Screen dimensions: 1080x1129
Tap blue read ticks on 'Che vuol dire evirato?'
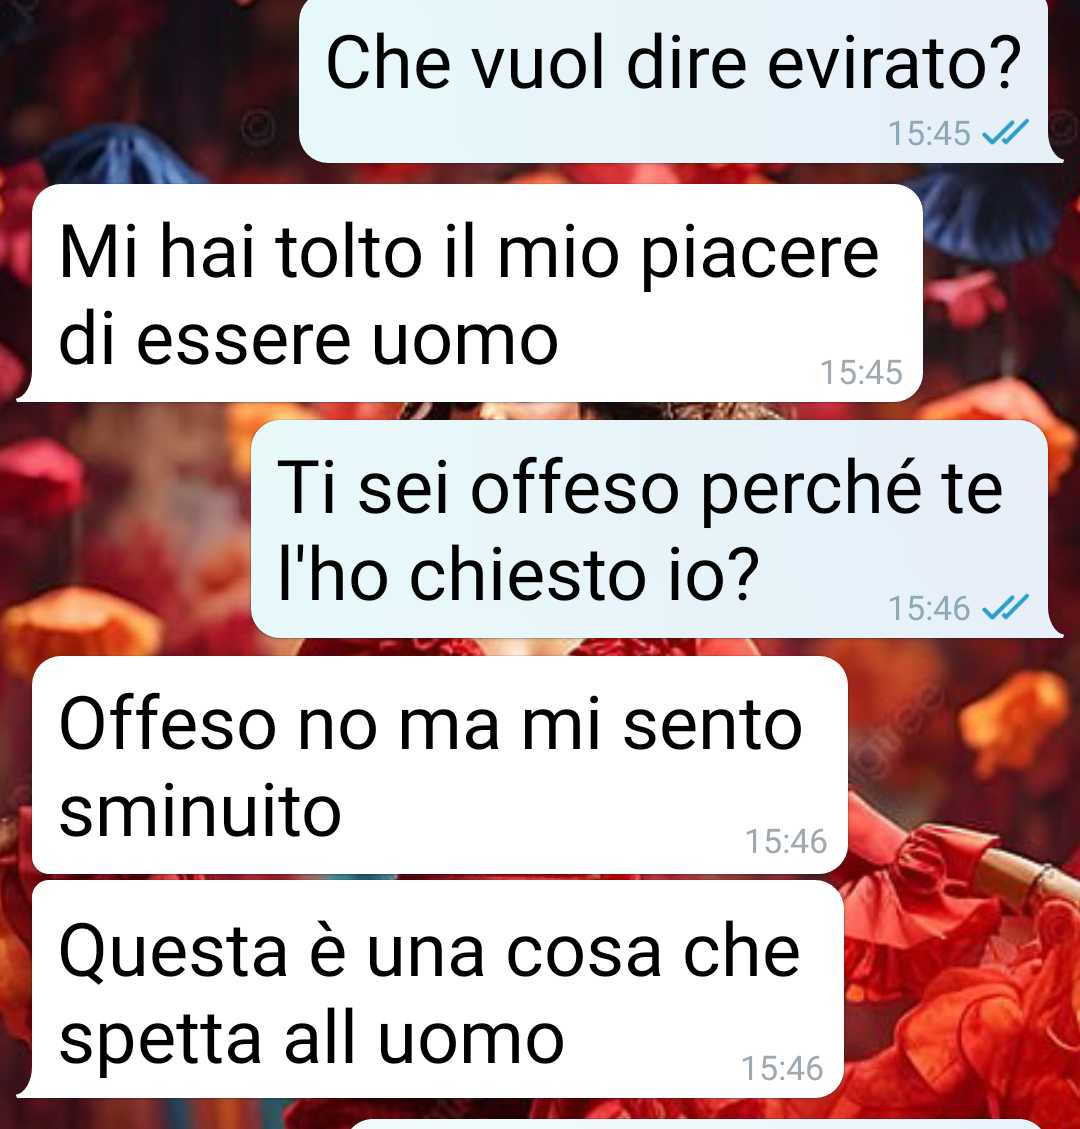tap(1005, 132)
